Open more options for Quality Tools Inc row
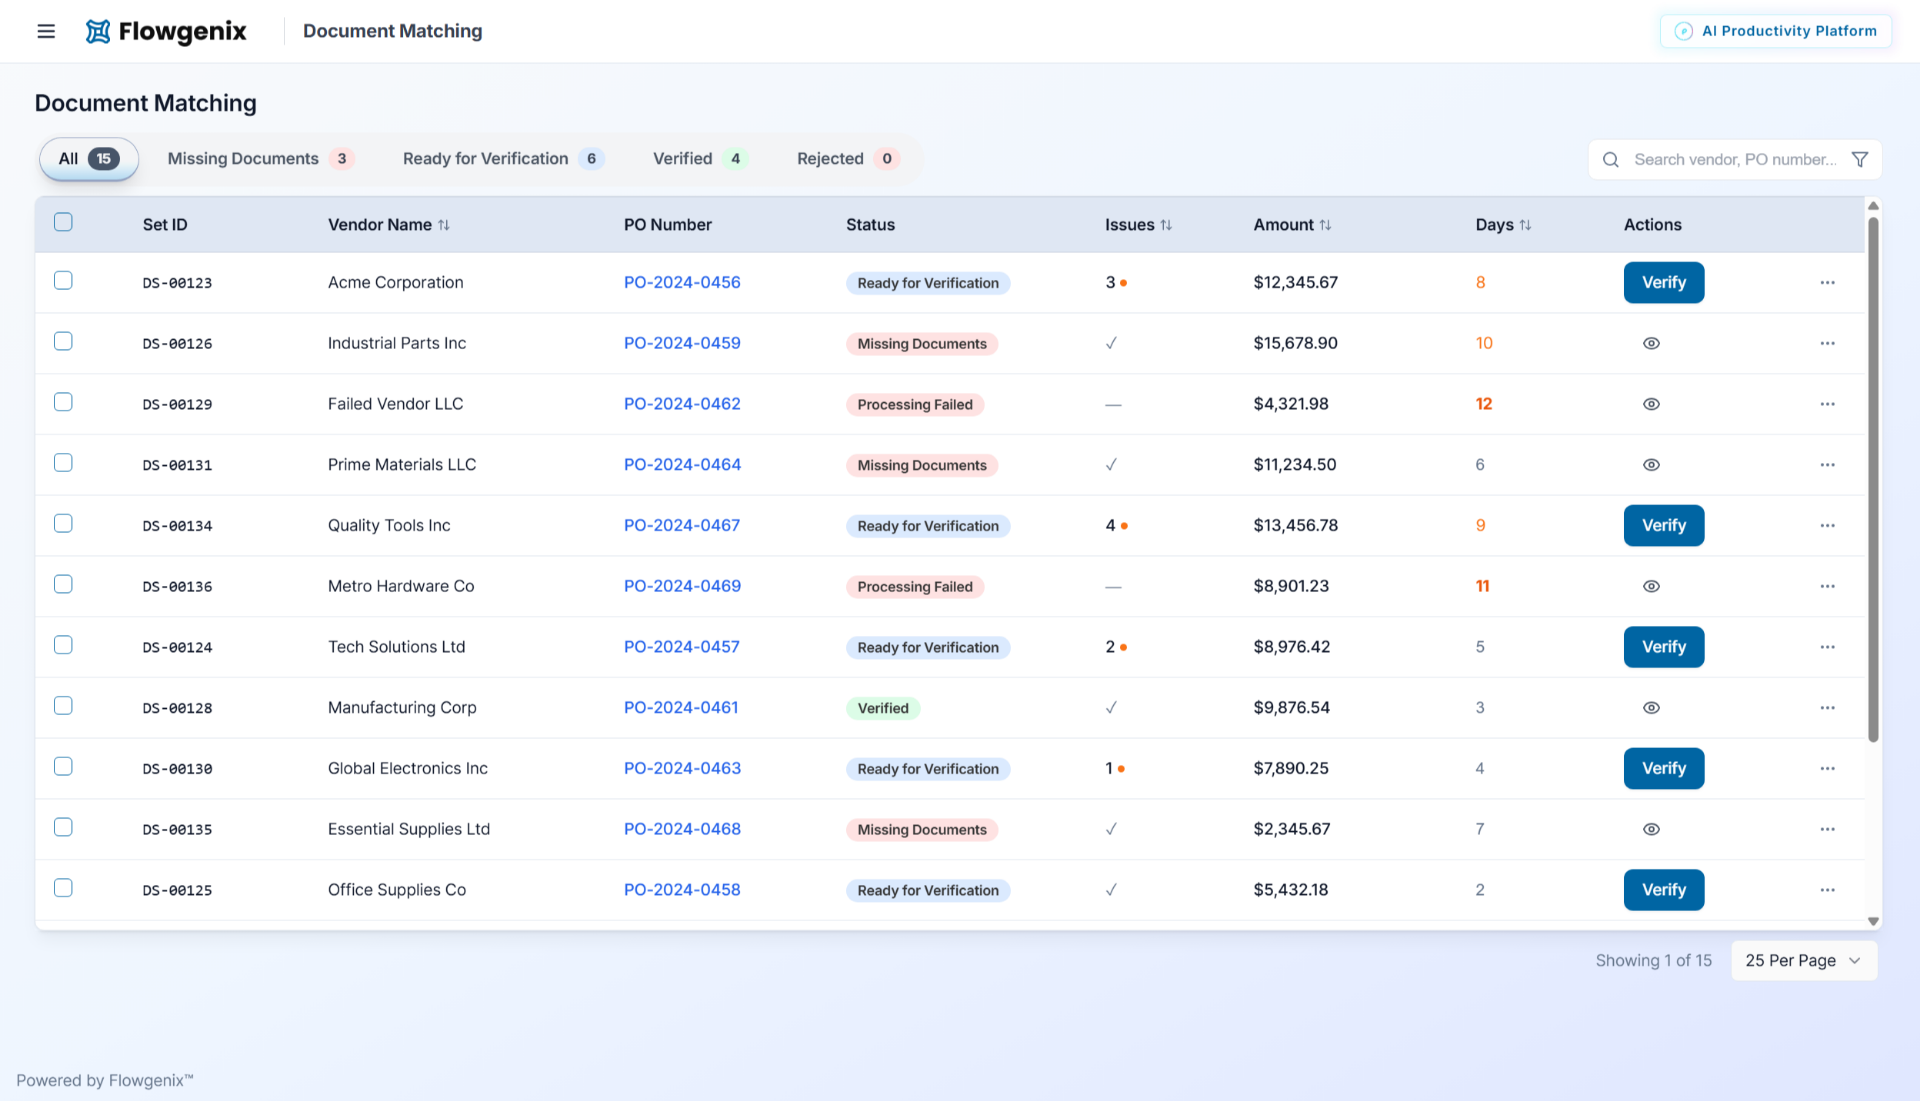Viewport: 1920px width, 1101px height. point(1828,526)
